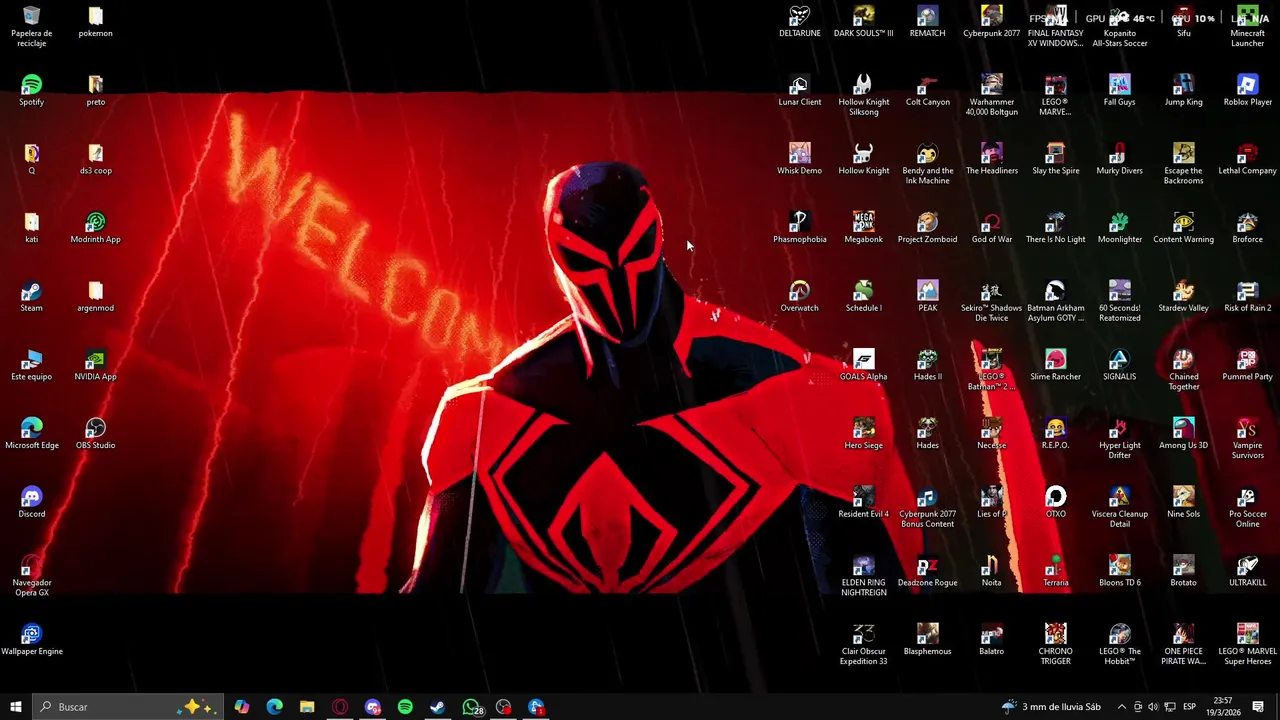Click the Buscar taskbar search box
1280x720 pixels.
point(127,707)
